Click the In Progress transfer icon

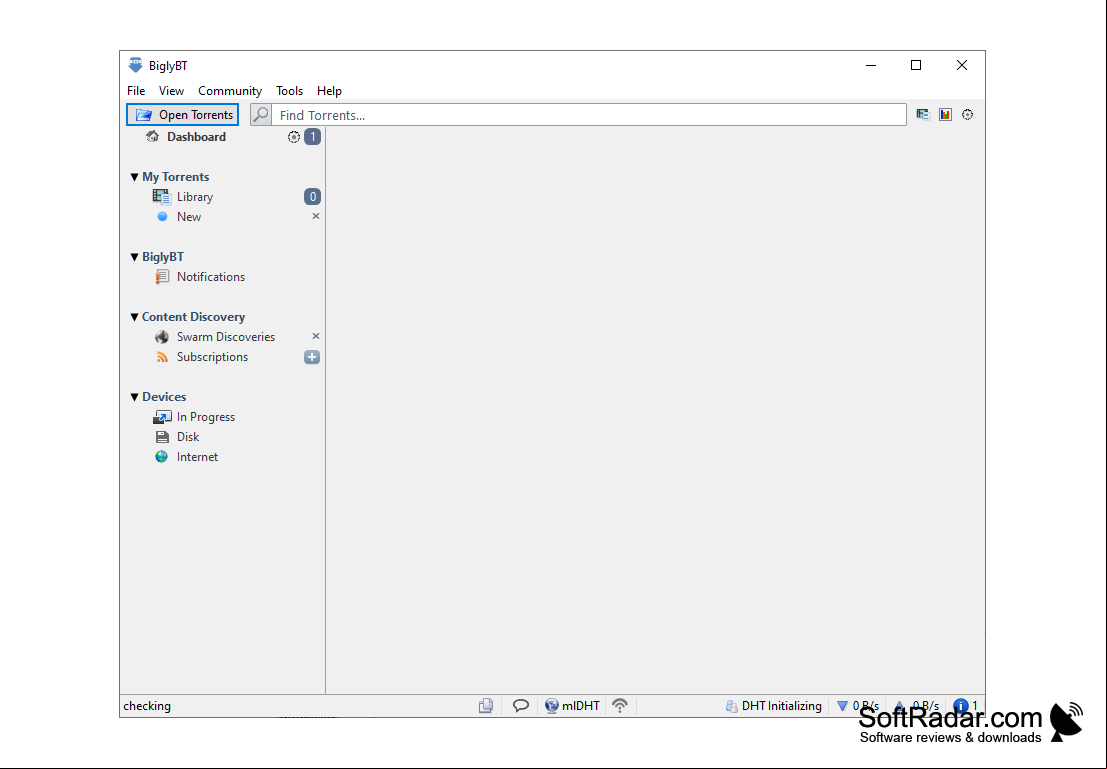click(x=162, y=417)
